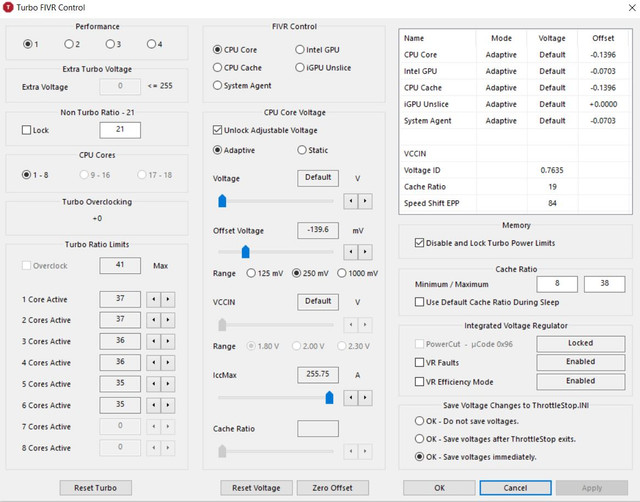Choose the 125 mV offset range

[x=251, y=273]
